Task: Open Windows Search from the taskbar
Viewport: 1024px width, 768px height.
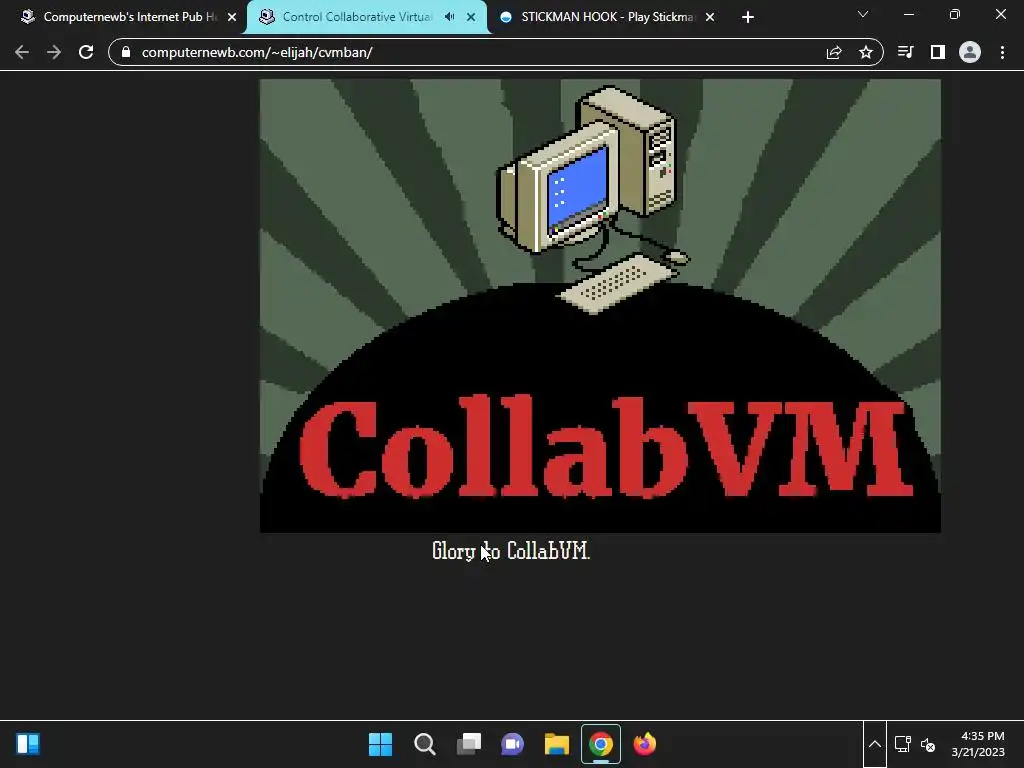Action: [424, 744]
